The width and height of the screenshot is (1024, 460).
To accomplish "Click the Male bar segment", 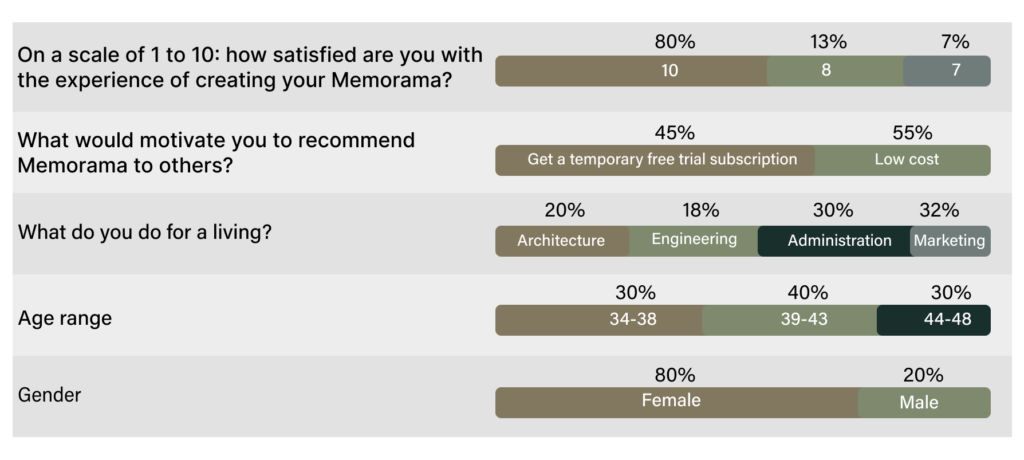I will tap(924, 402).
